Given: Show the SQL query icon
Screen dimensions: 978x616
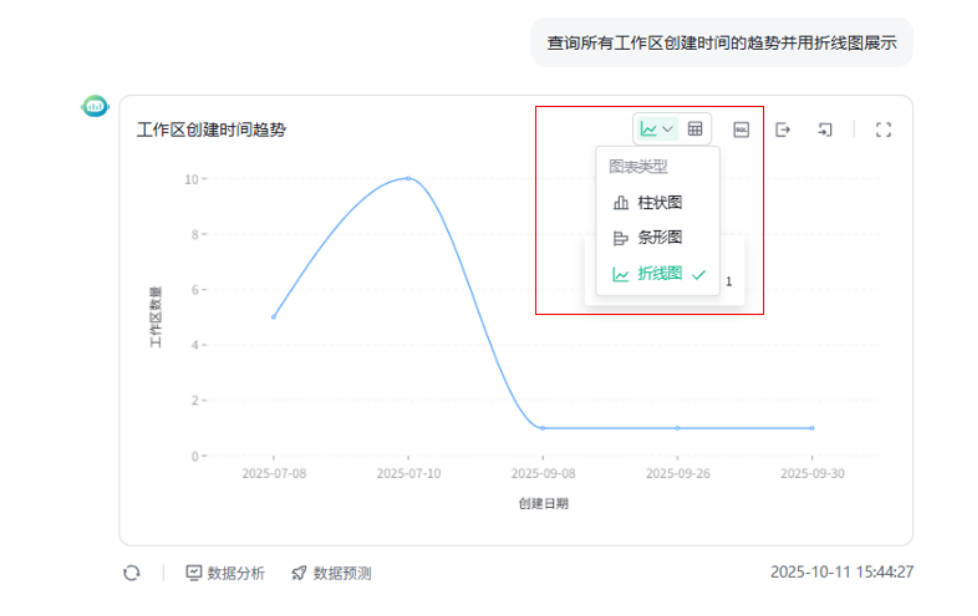Looking at the screenshot, I should tap(741, 129).
